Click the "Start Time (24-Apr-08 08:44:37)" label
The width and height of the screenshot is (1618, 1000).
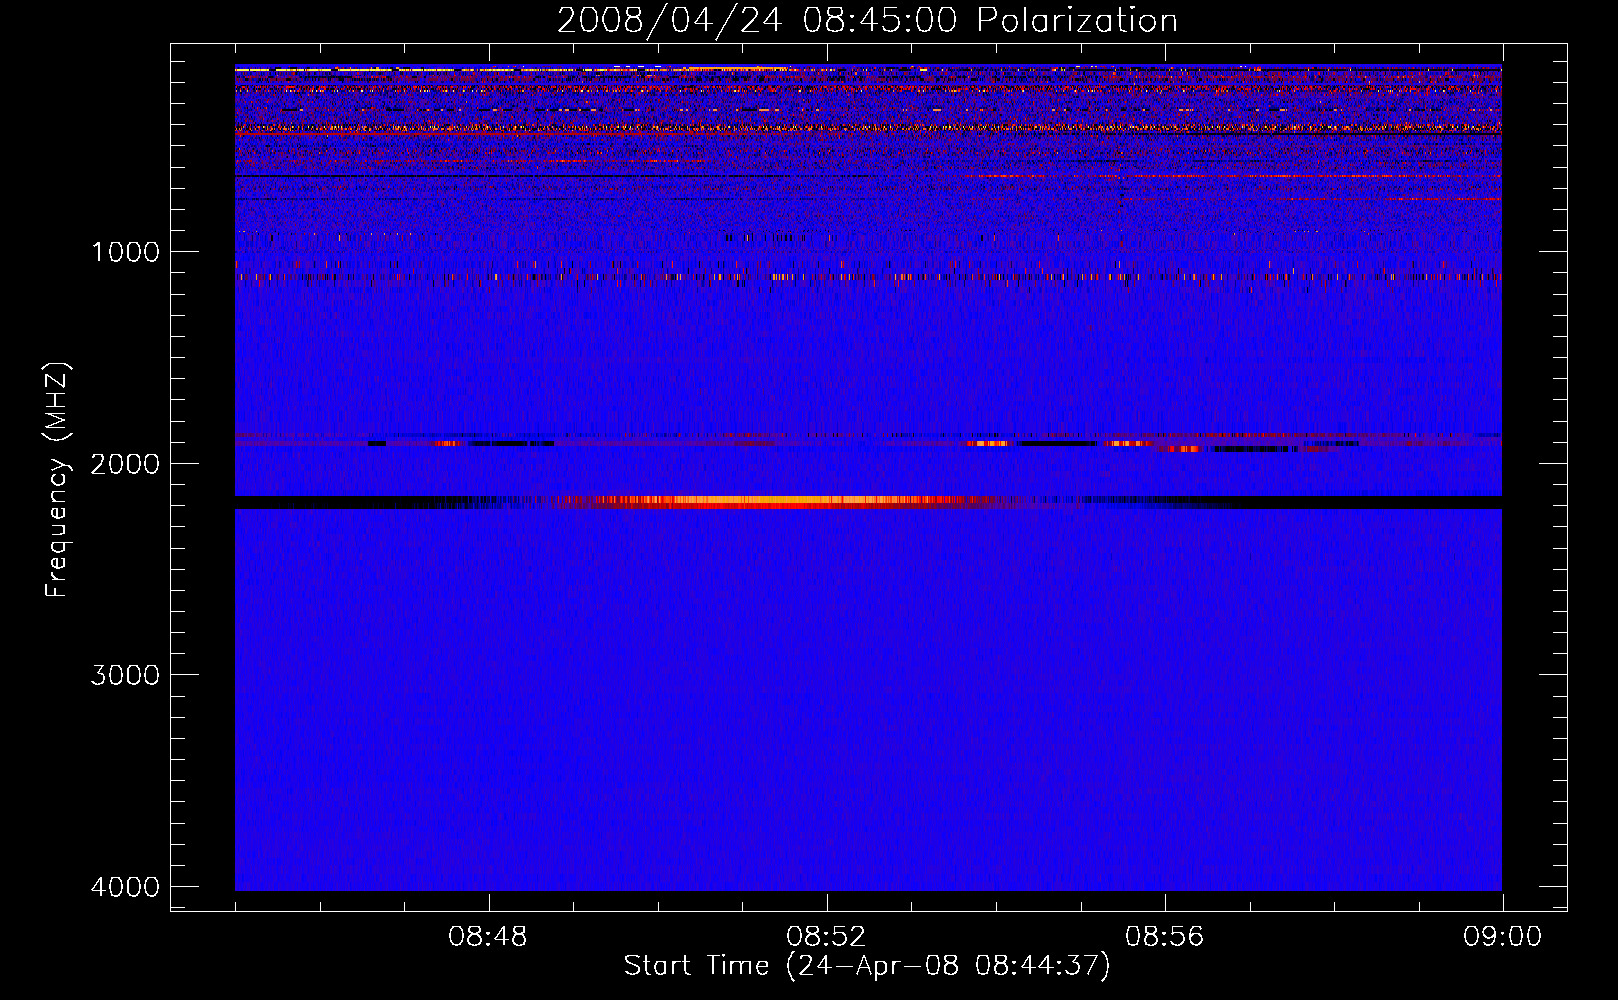pyautogui.click(x=867, y=966)
